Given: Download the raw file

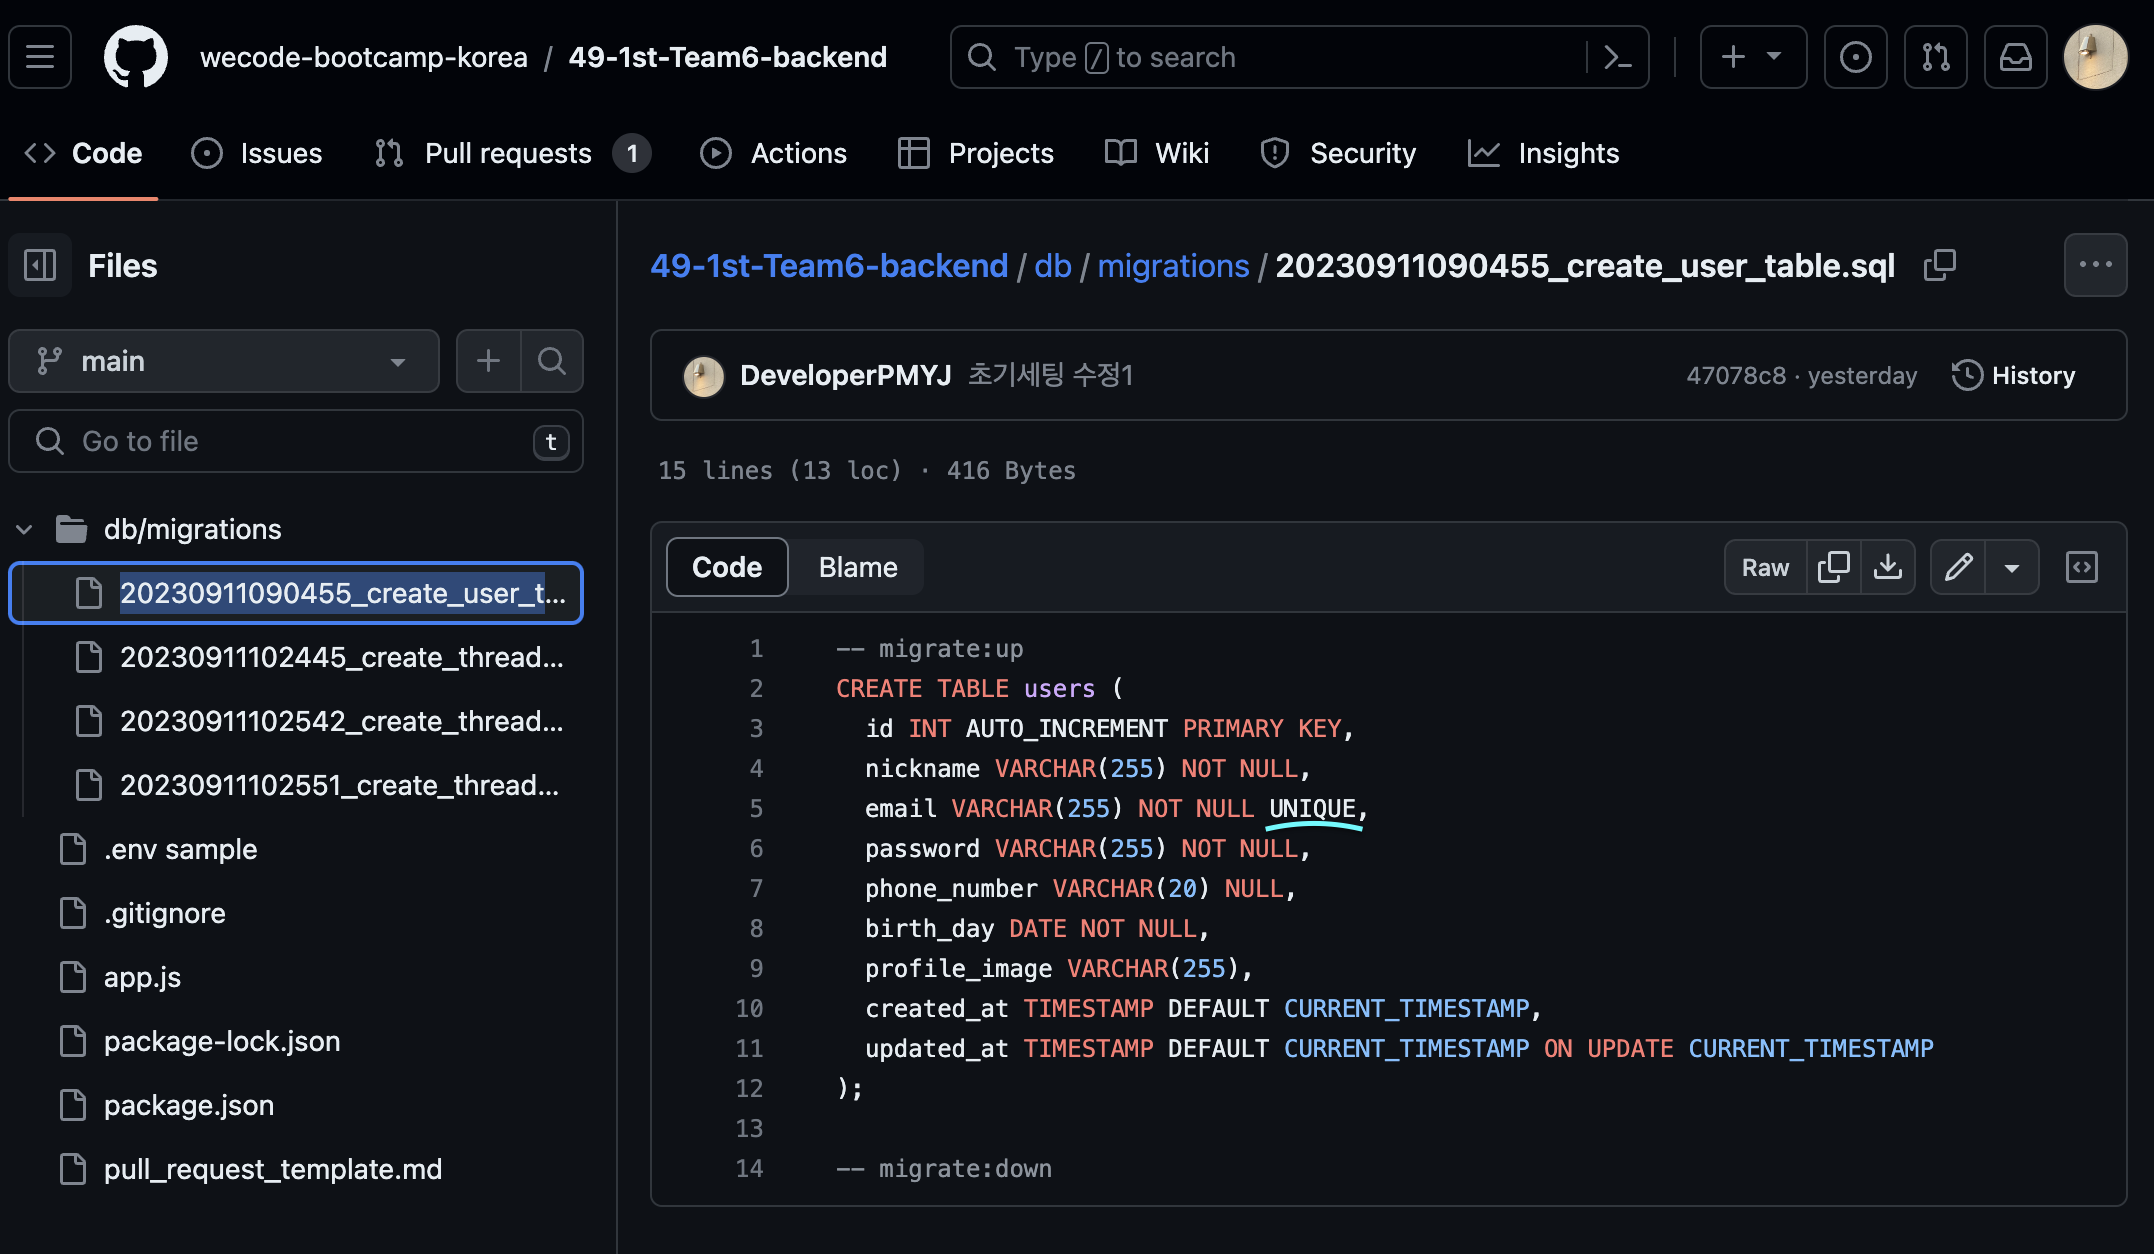Looking at the screenshot, I should (x=1887, y=567).
